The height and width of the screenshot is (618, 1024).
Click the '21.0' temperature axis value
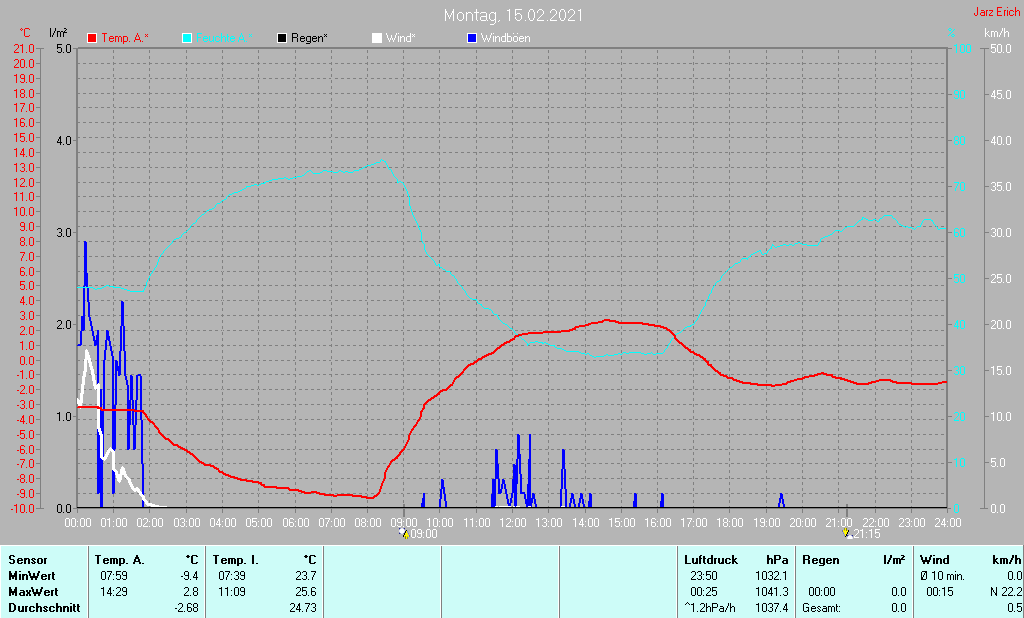24,48
